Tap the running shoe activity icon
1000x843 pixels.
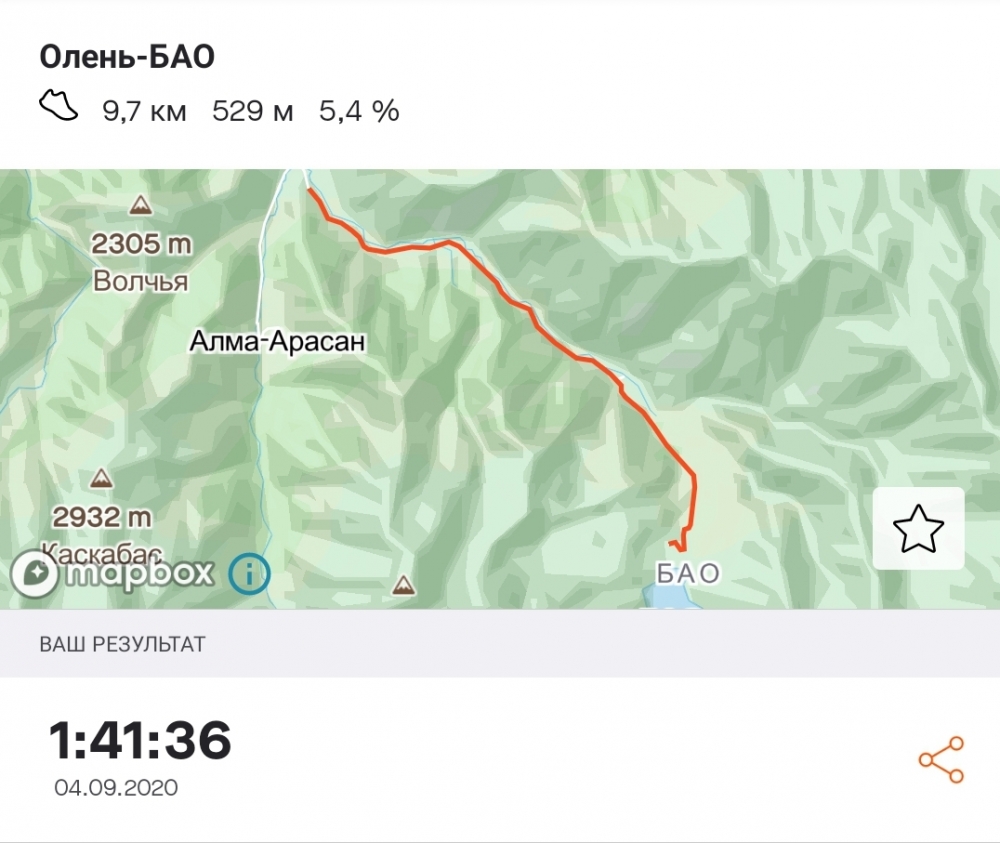point(59,106)
